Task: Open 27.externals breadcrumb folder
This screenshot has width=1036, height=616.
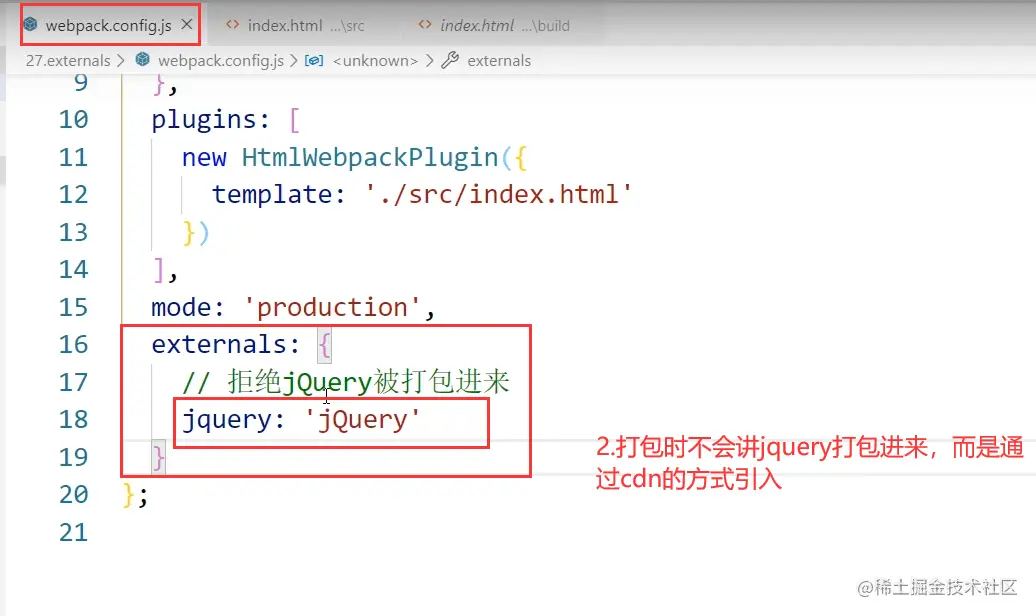Action: click(x=68, y=61)
